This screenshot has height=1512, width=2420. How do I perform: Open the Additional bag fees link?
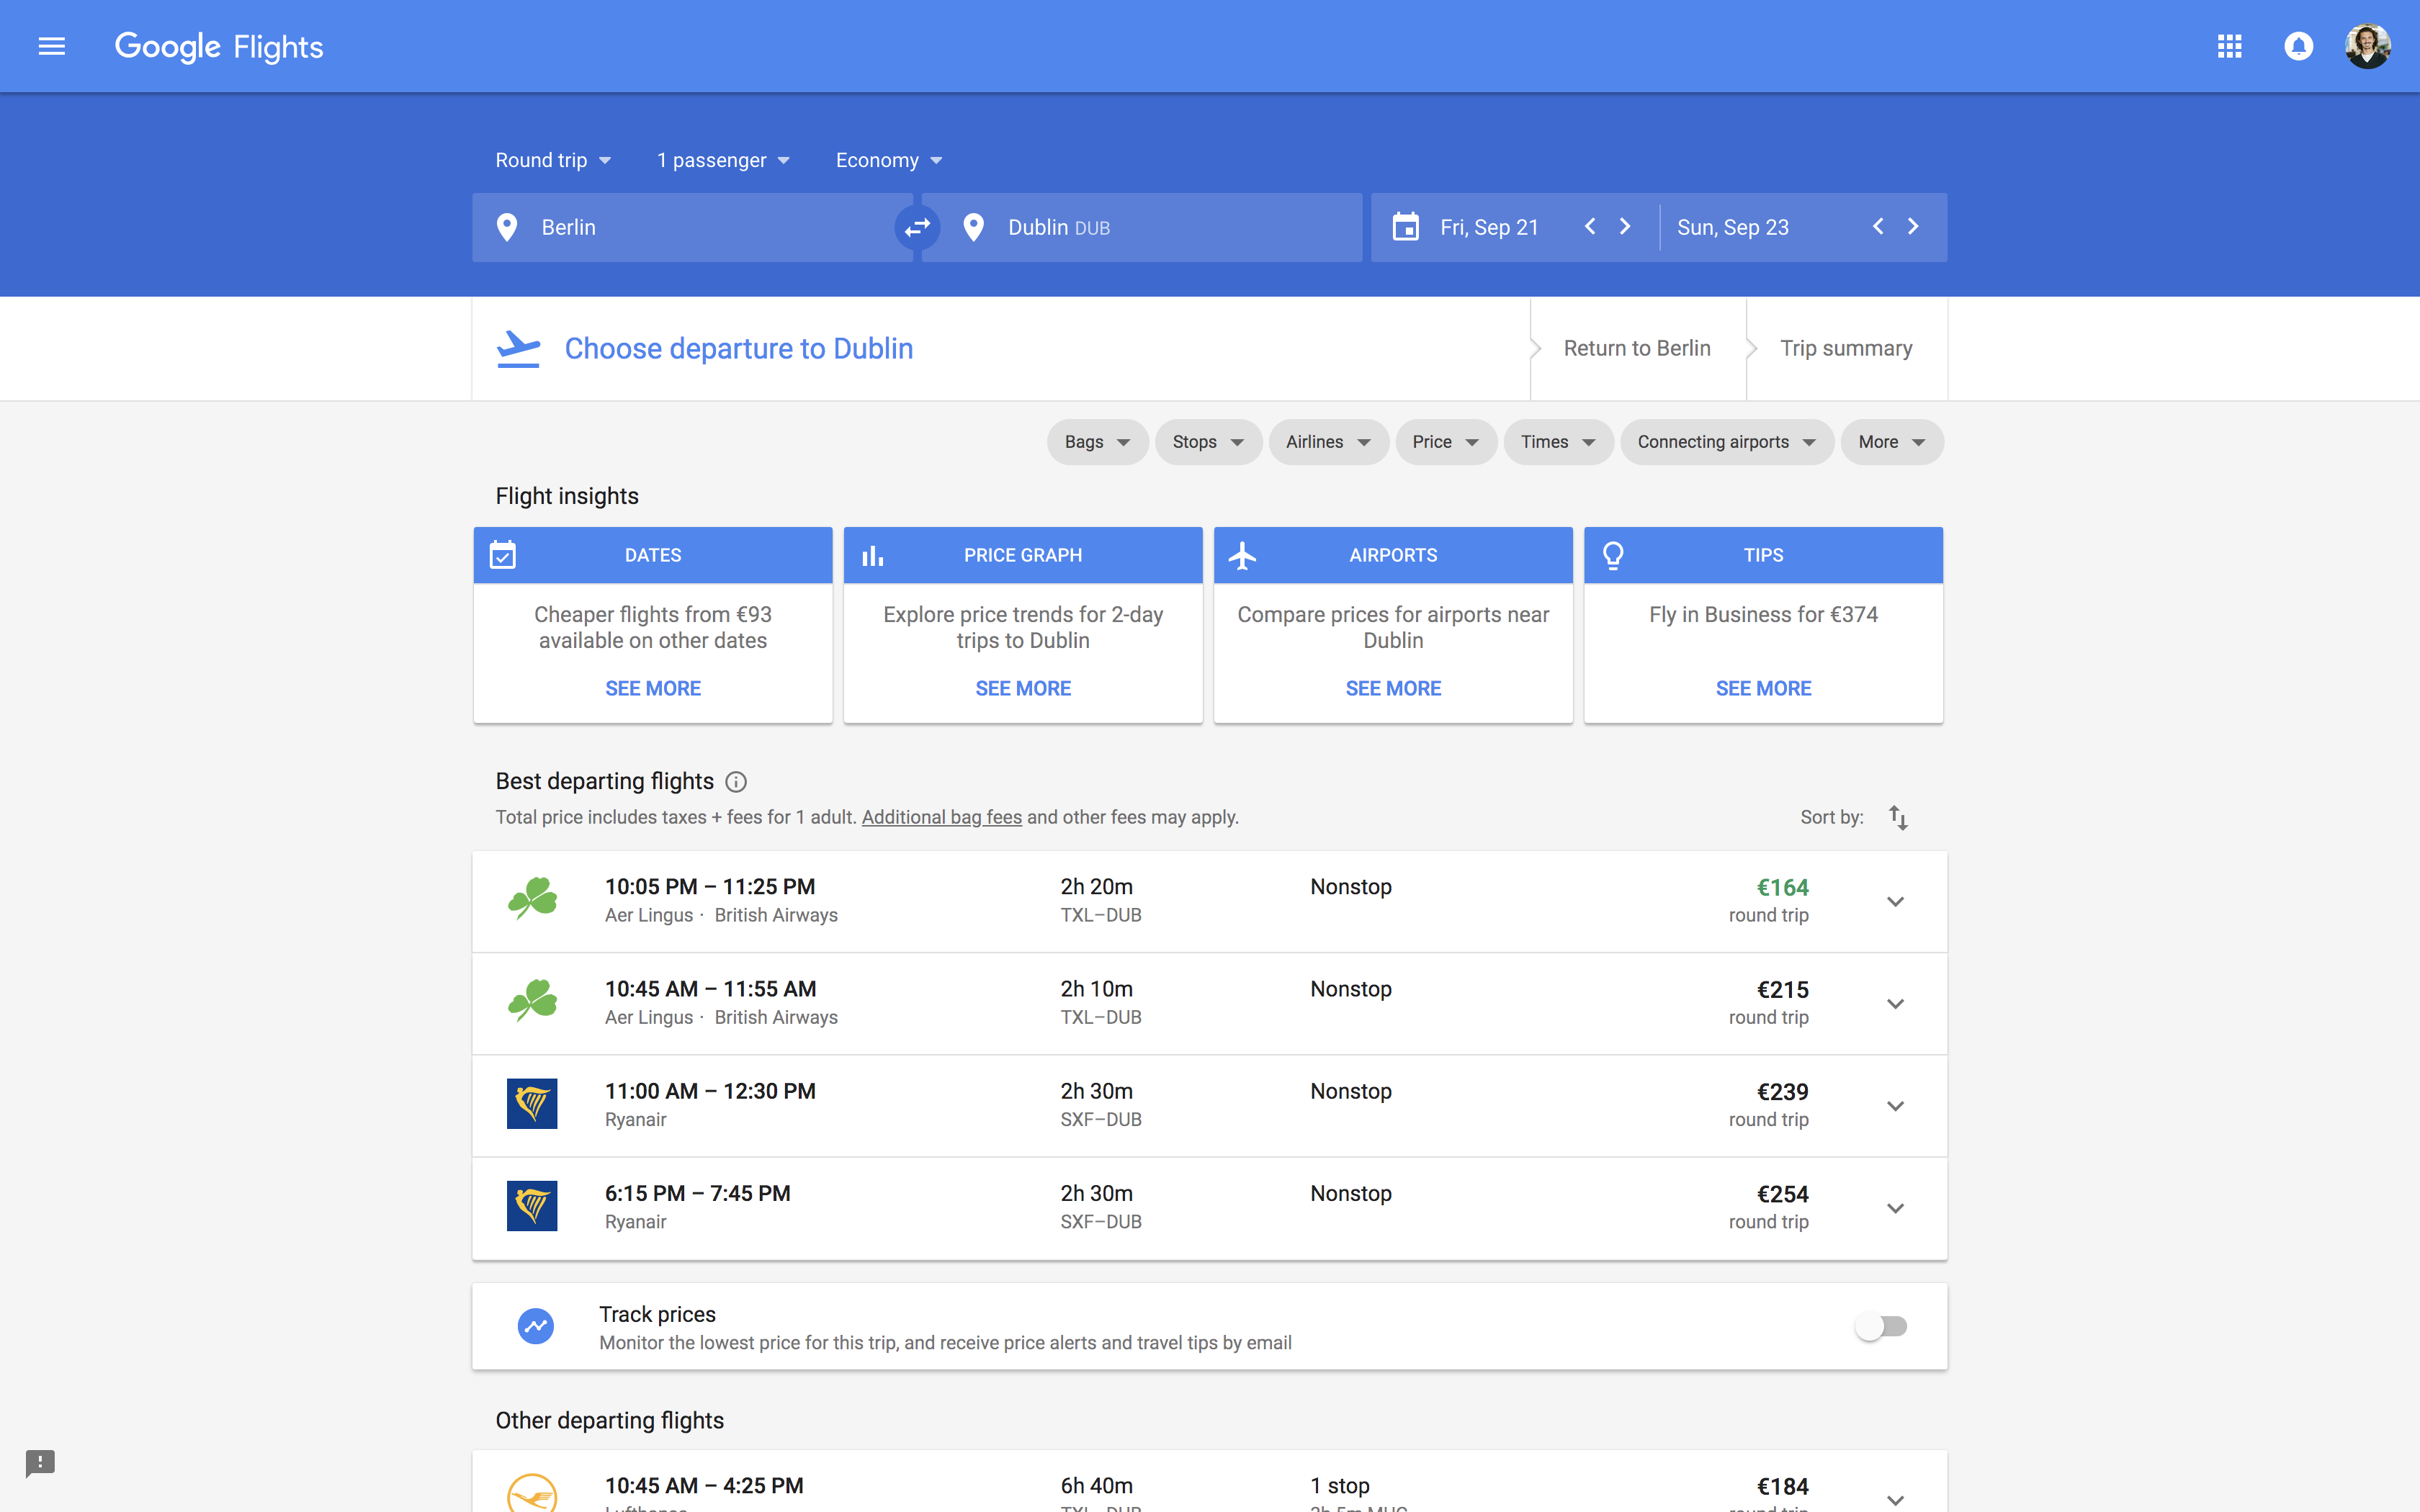pos(941,817)
